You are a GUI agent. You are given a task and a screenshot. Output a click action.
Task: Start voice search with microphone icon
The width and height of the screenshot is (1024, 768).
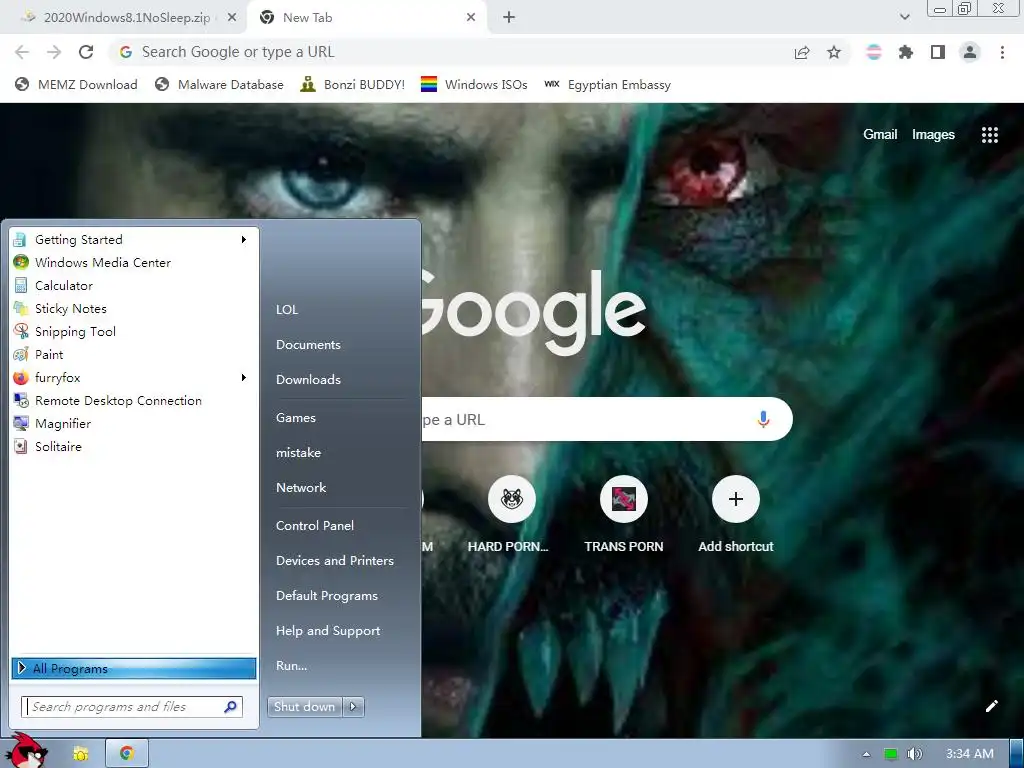[763, 419]
